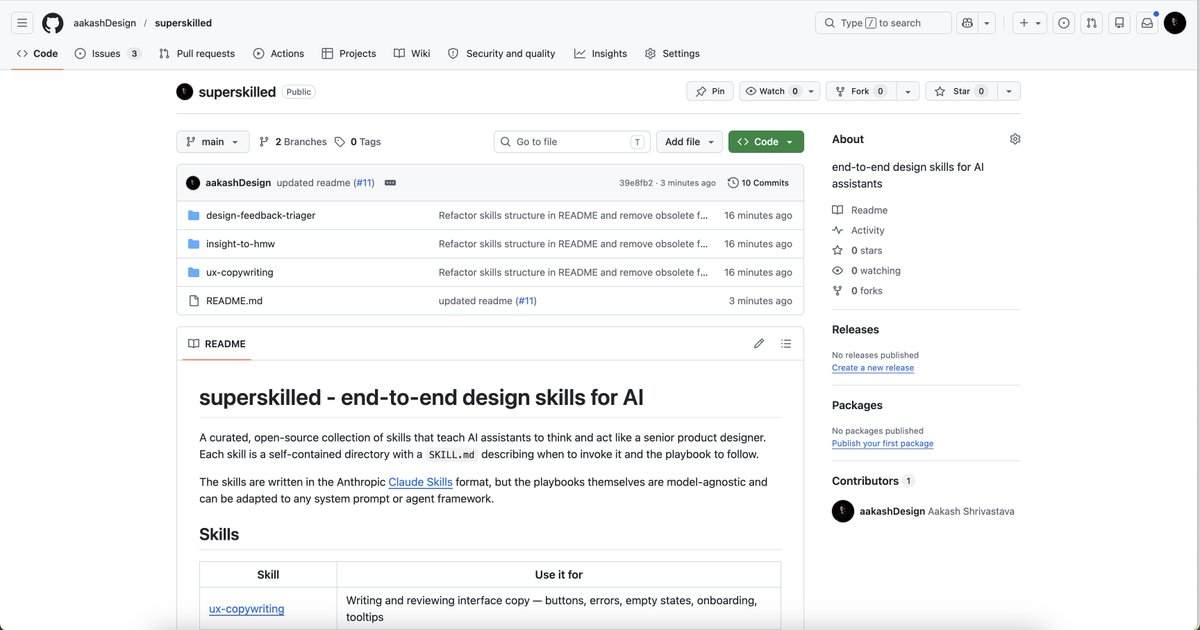View 0 forks link in About

(857, 291)
